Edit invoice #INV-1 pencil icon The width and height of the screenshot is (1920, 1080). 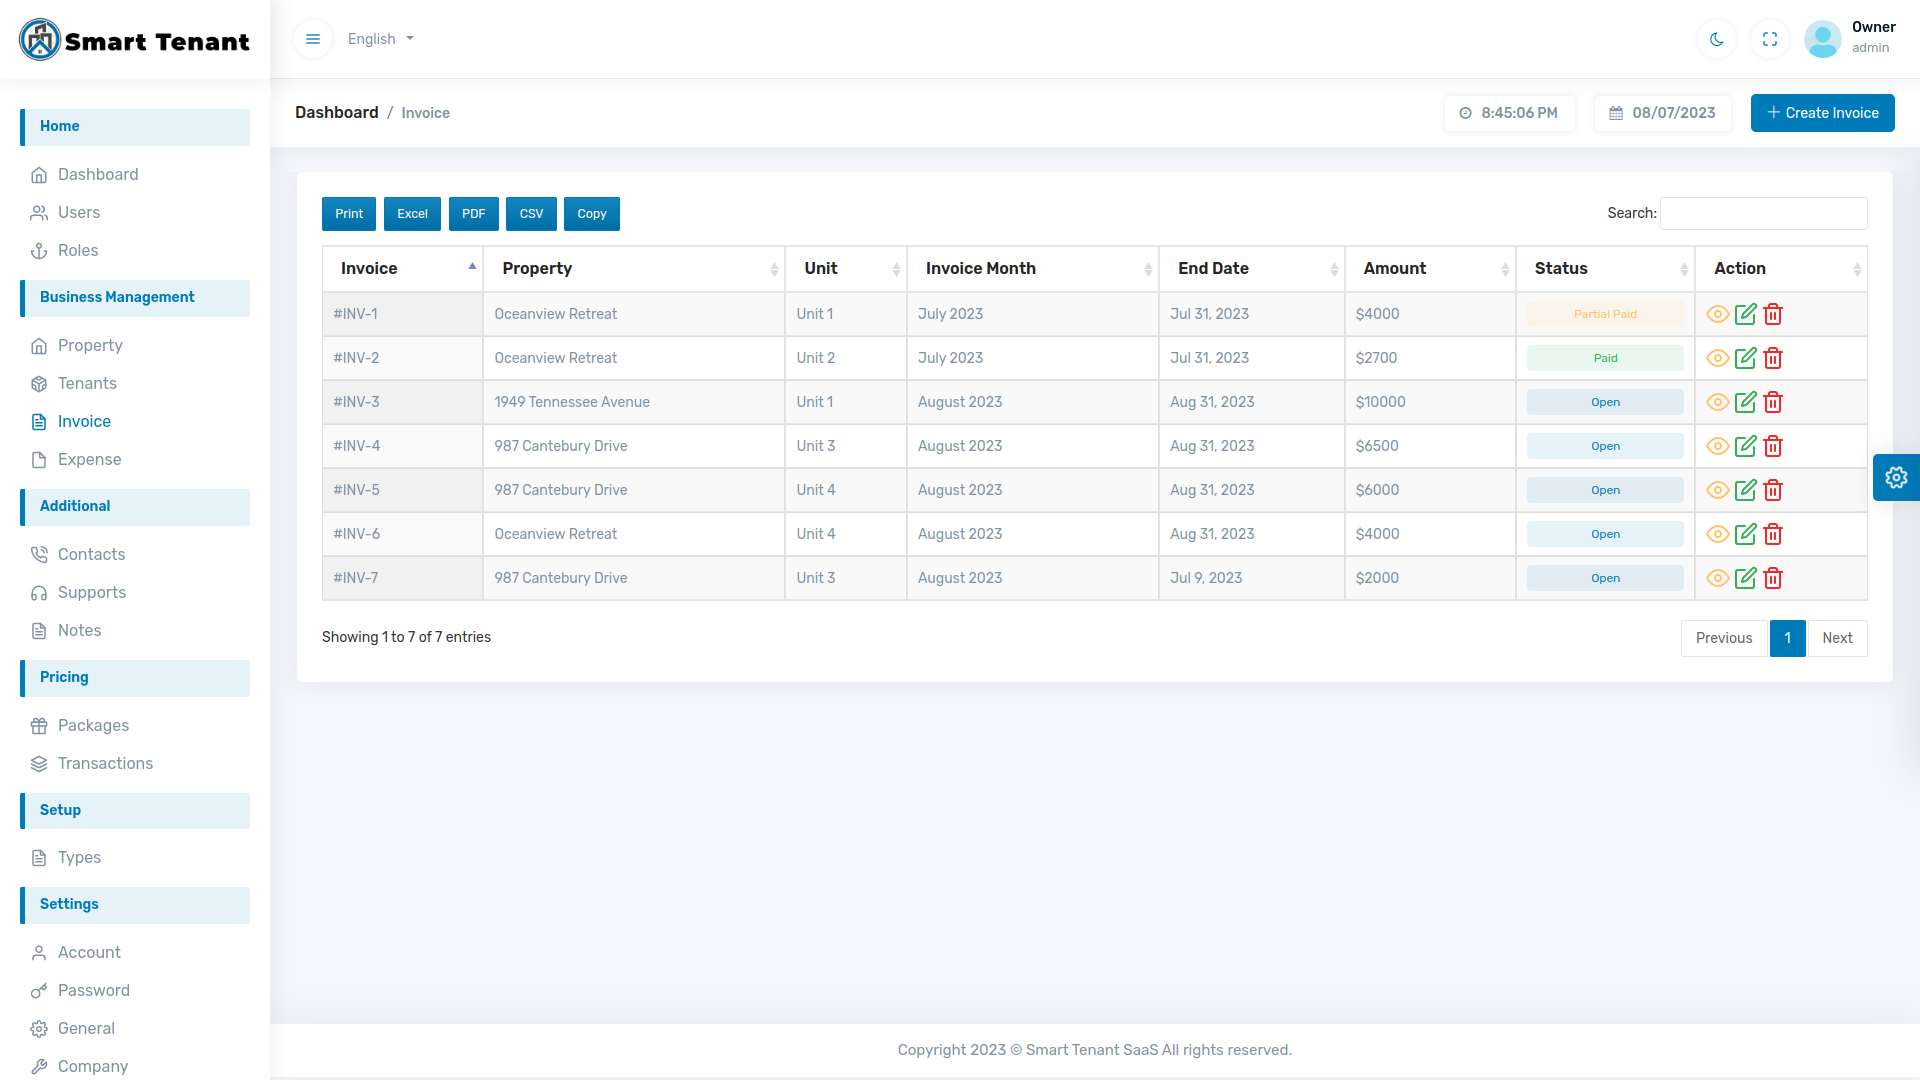click(1745, 314)
